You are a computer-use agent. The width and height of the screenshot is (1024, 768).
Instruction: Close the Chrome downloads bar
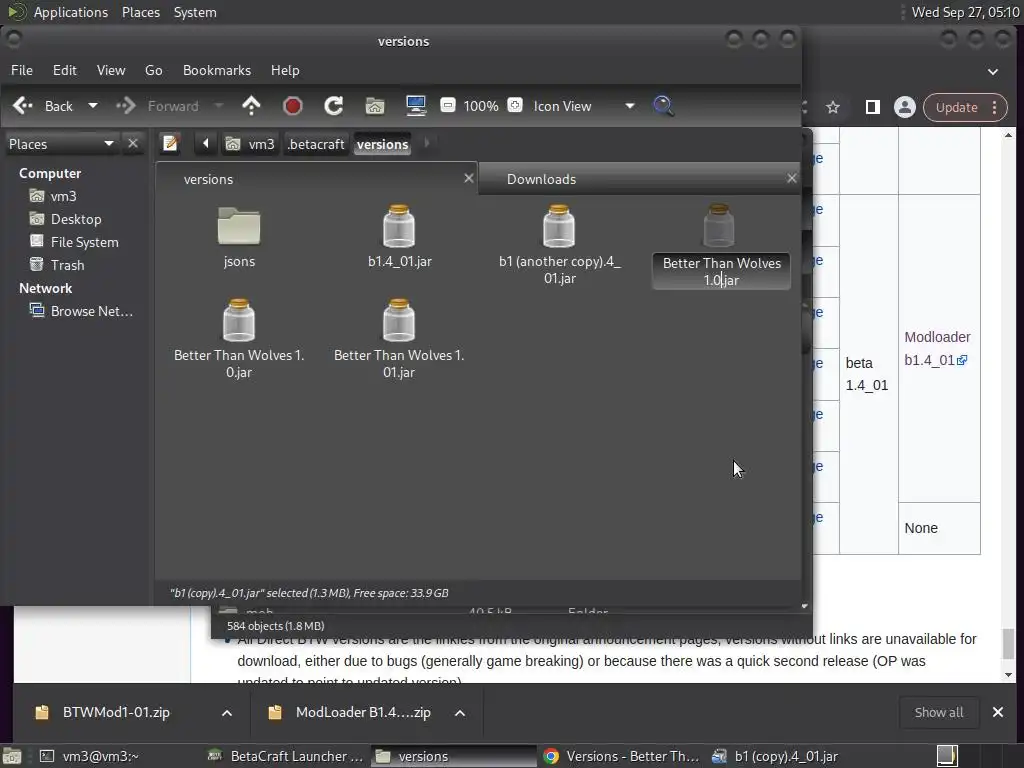(x=998, y=712)
